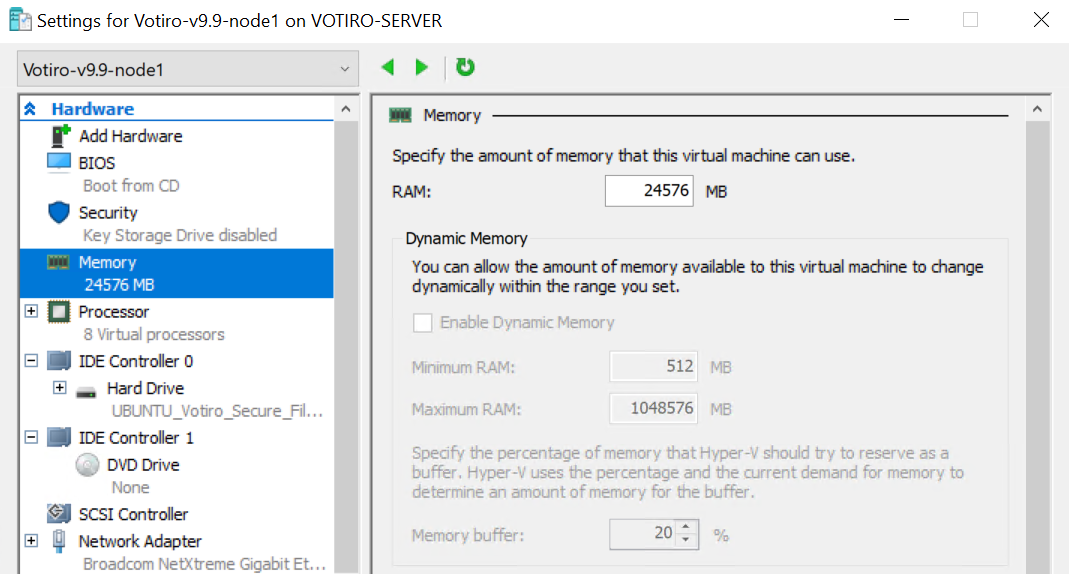Select the Add Hardware item
Image resolution: width=1069 pixels, height=574 pixels.
pos(131,136)
